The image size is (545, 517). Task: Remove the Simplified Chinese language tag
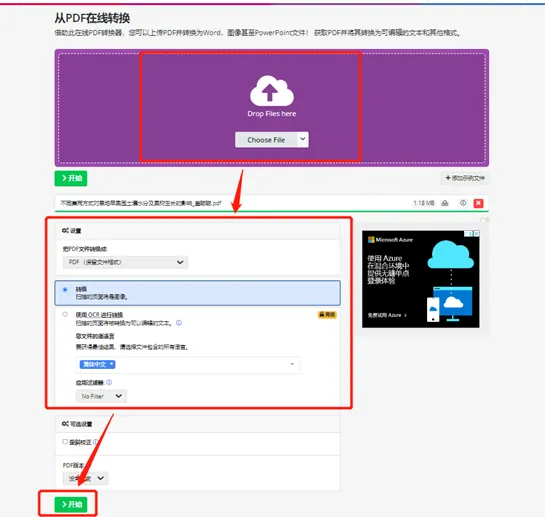click(x=111, y=364)
